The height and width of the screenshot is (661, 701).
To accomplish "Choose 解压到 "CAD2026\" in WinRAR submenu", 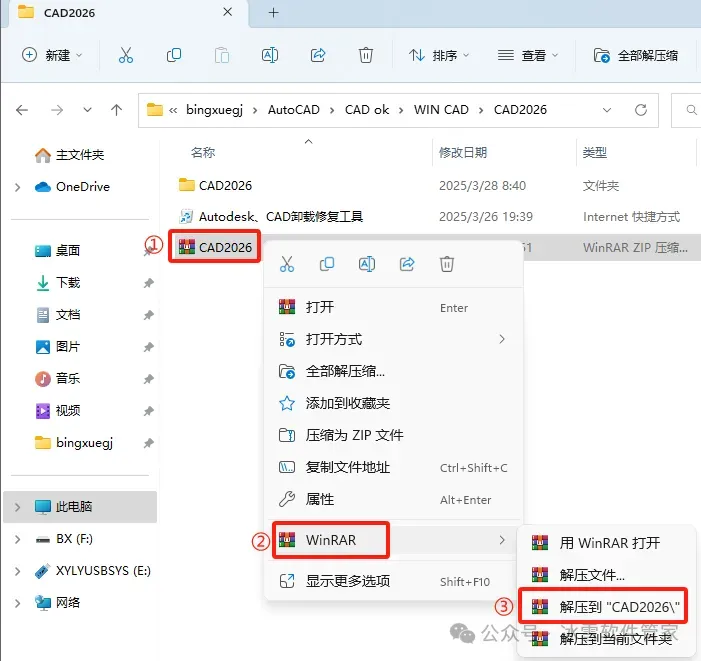I will [604, 606].
